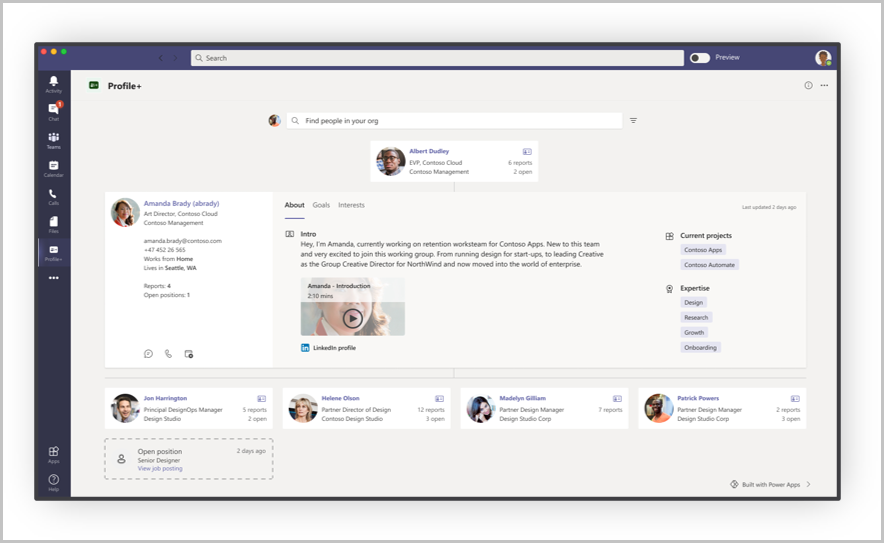Open Albert Dudley's name link
Viewport: 884px width, 543px height.
tap(429, 151)
